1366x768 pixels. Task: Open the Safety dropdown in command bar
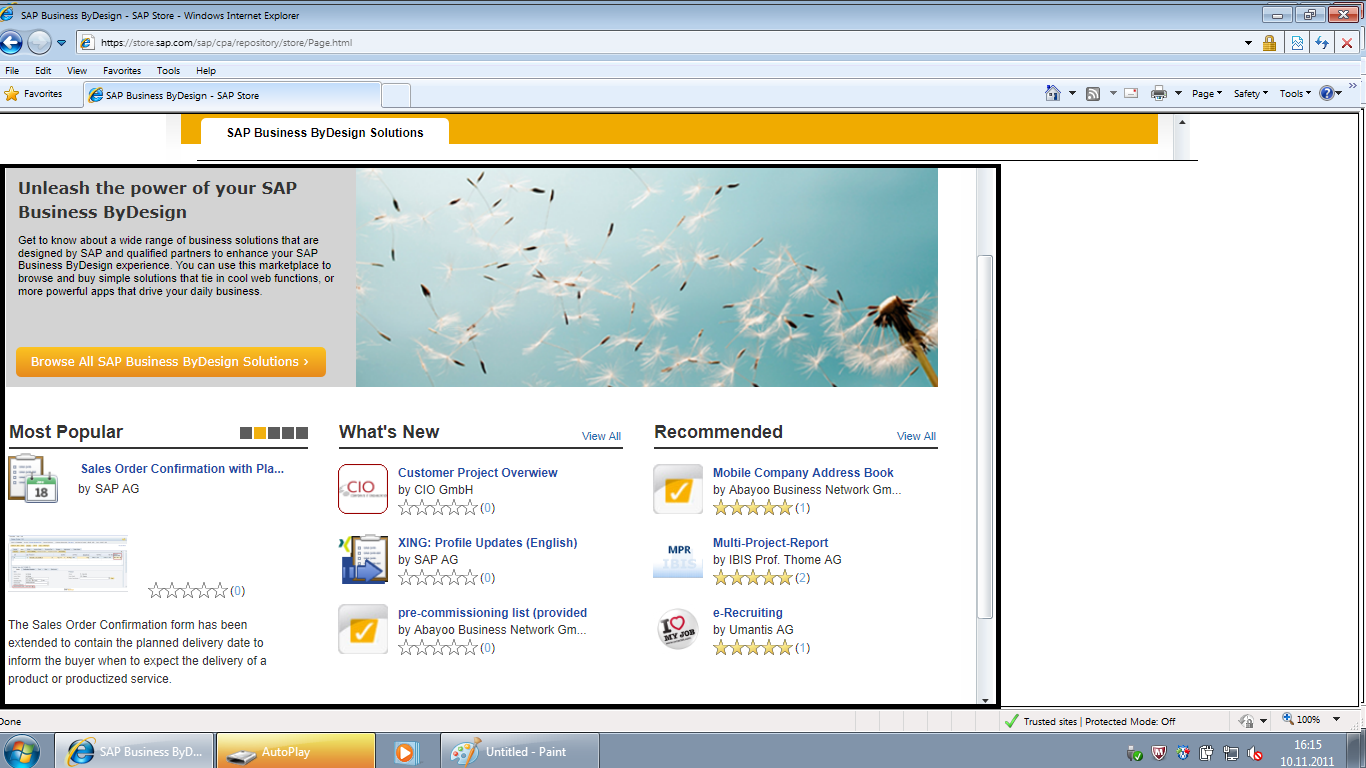[x=1251, y=93]
